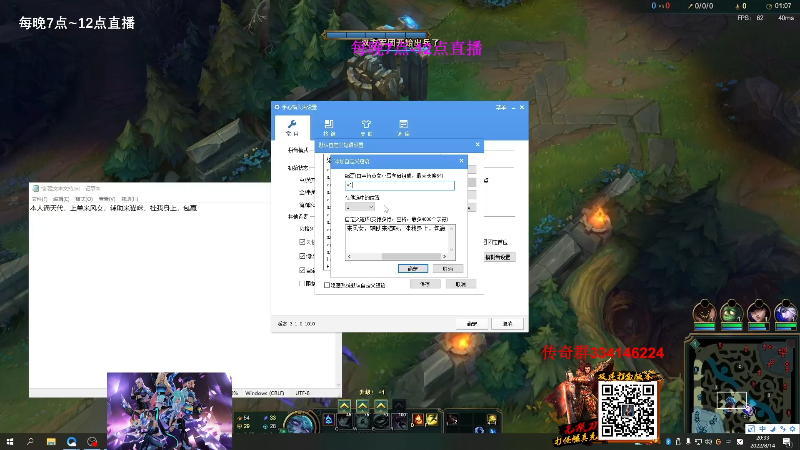Open the wrench general settings tab
800x450 pixels.
click(292, 127)
